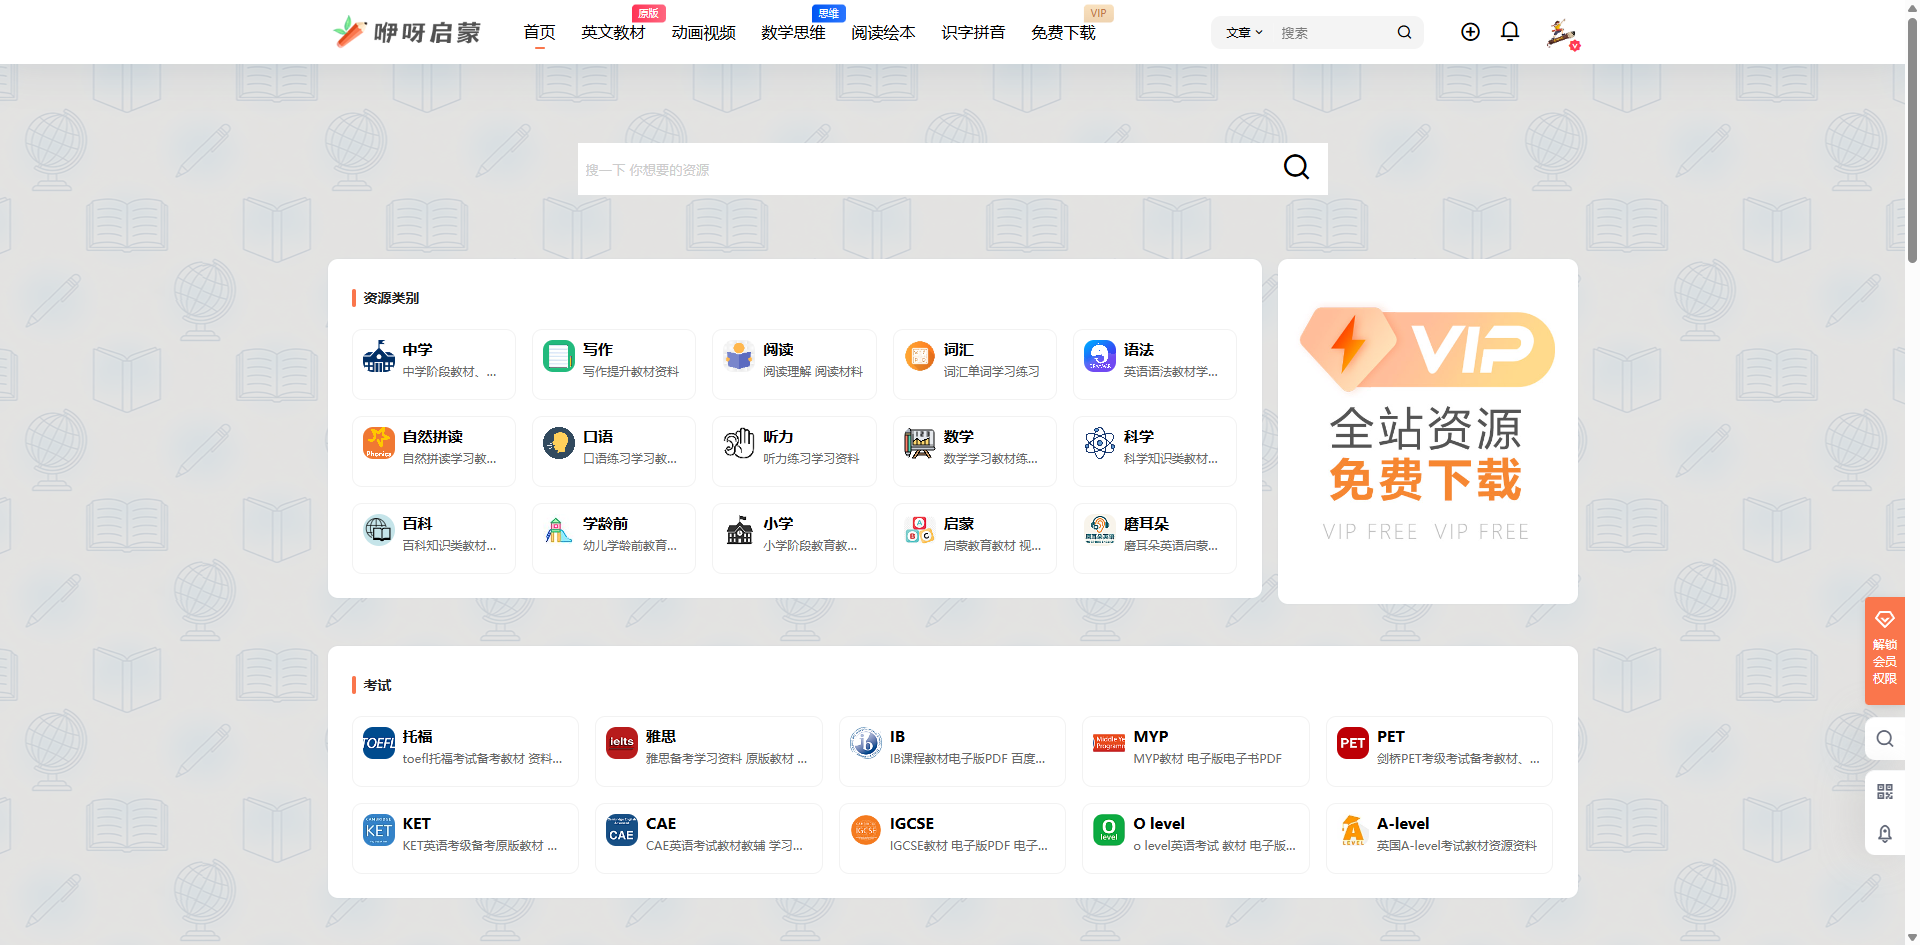Image resolution: width=1920 pixels, height=945 pixels.
Task: Open the KET exam category icon
Action: tap(378, 830)
